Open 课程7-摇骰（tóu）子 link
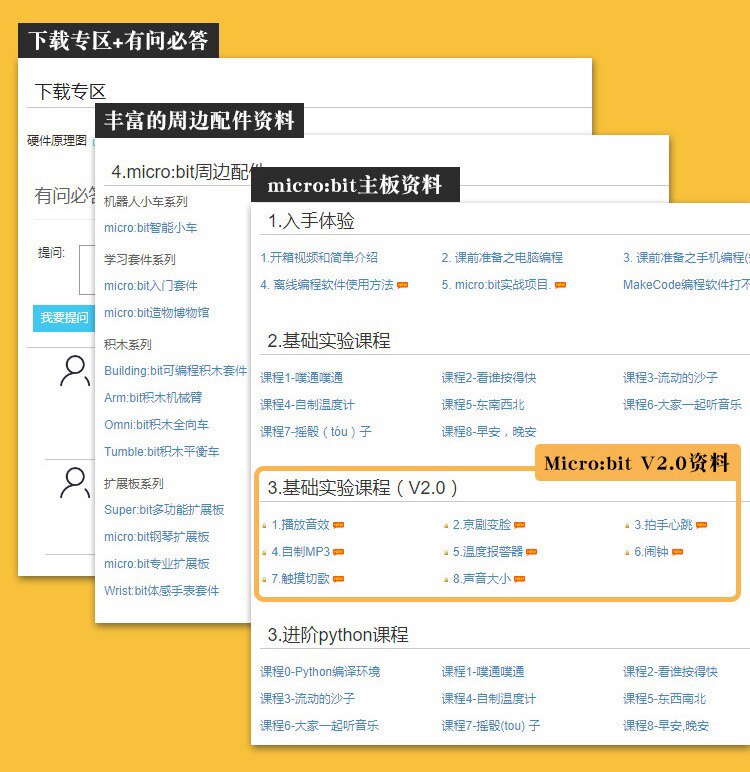Screen dimensions: 750x772 click(x=316, y=432)
